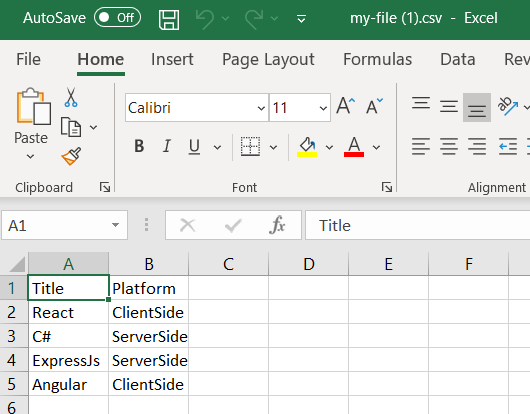The width and height of the screenshot is (530, 414).
Task: Toggle the AutoSave switch
Action: [117, 17]
